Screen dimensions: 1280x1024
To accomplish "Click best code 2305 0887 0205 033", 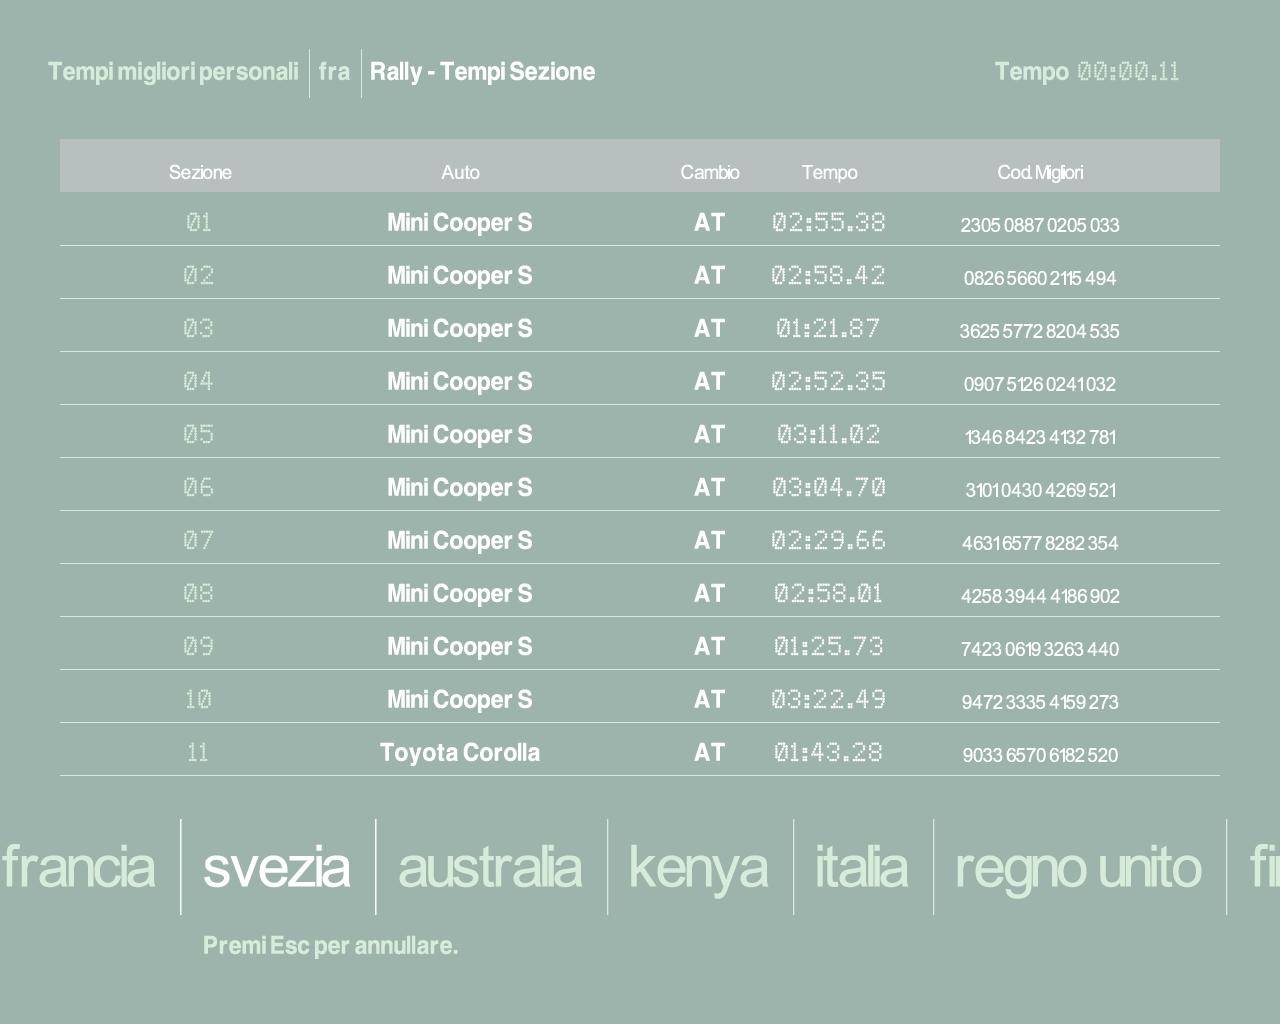I will [1039, 225].
